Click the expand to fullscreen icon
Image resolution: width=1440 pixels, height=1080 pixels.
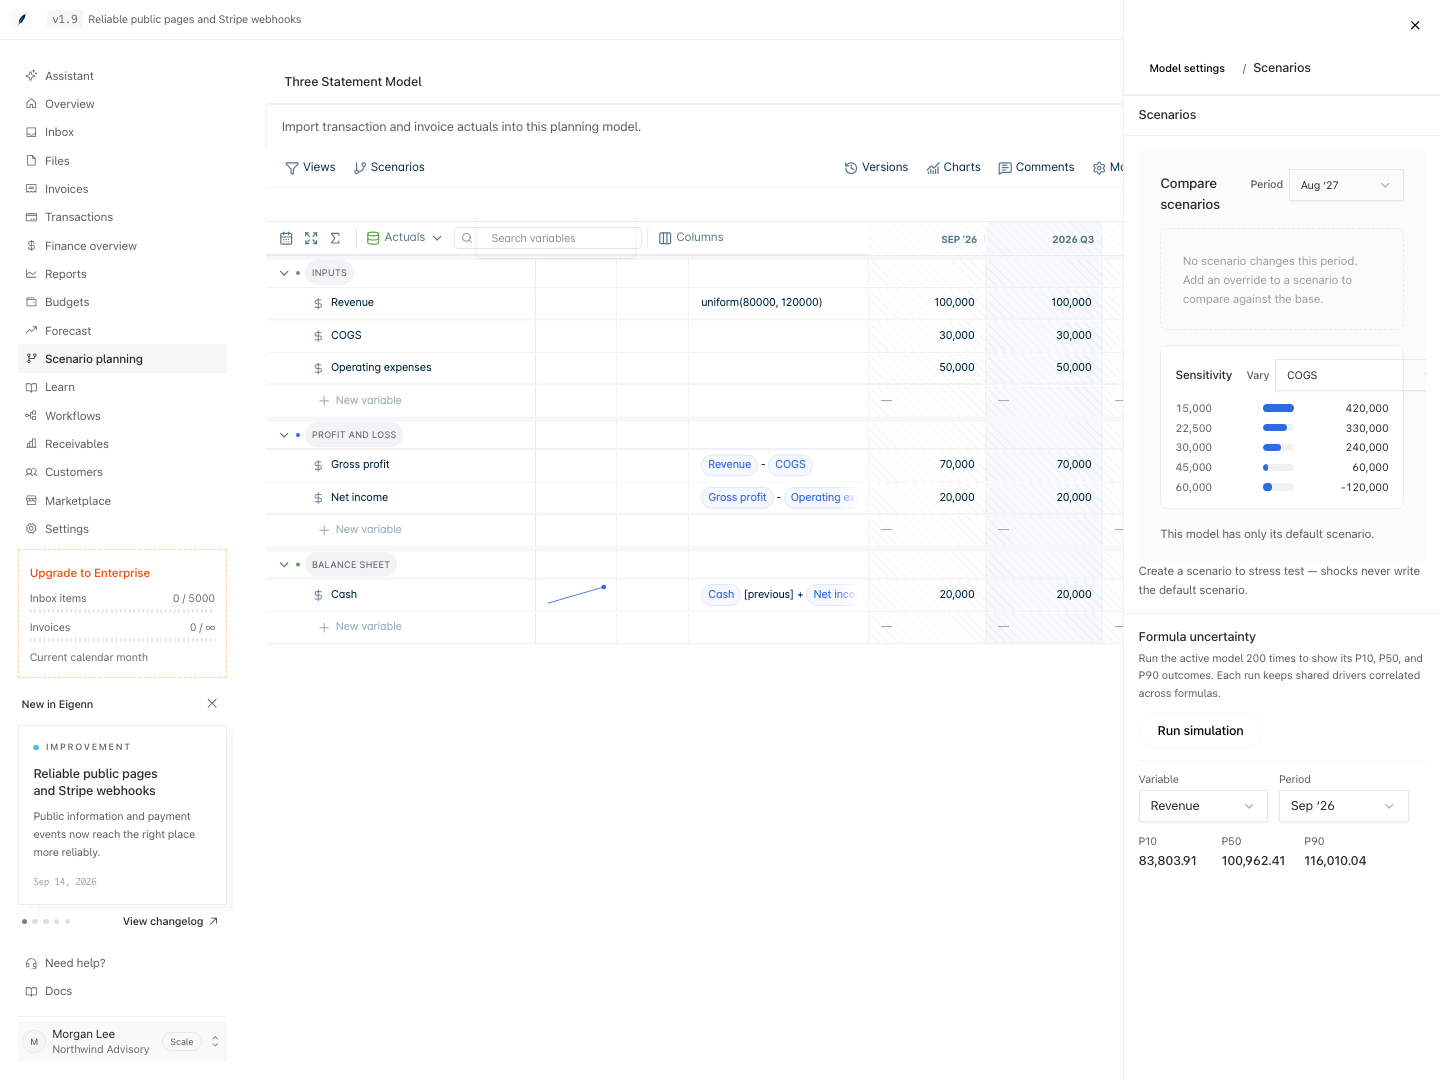311,238
